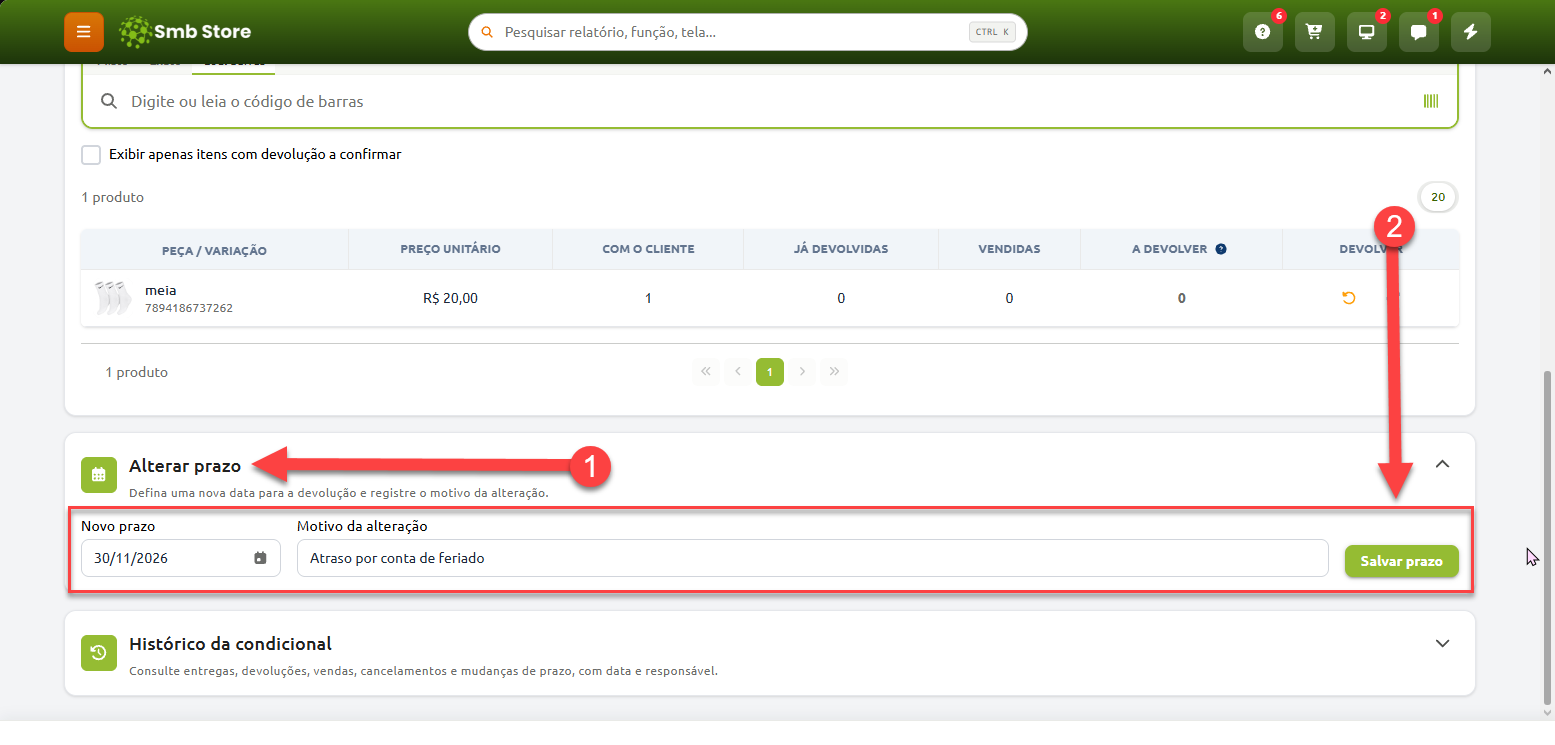Screen dimensions: 1555x745
Task: Tick Exibir apenas itens com devolução a confirmar
Action: point(92,155)
